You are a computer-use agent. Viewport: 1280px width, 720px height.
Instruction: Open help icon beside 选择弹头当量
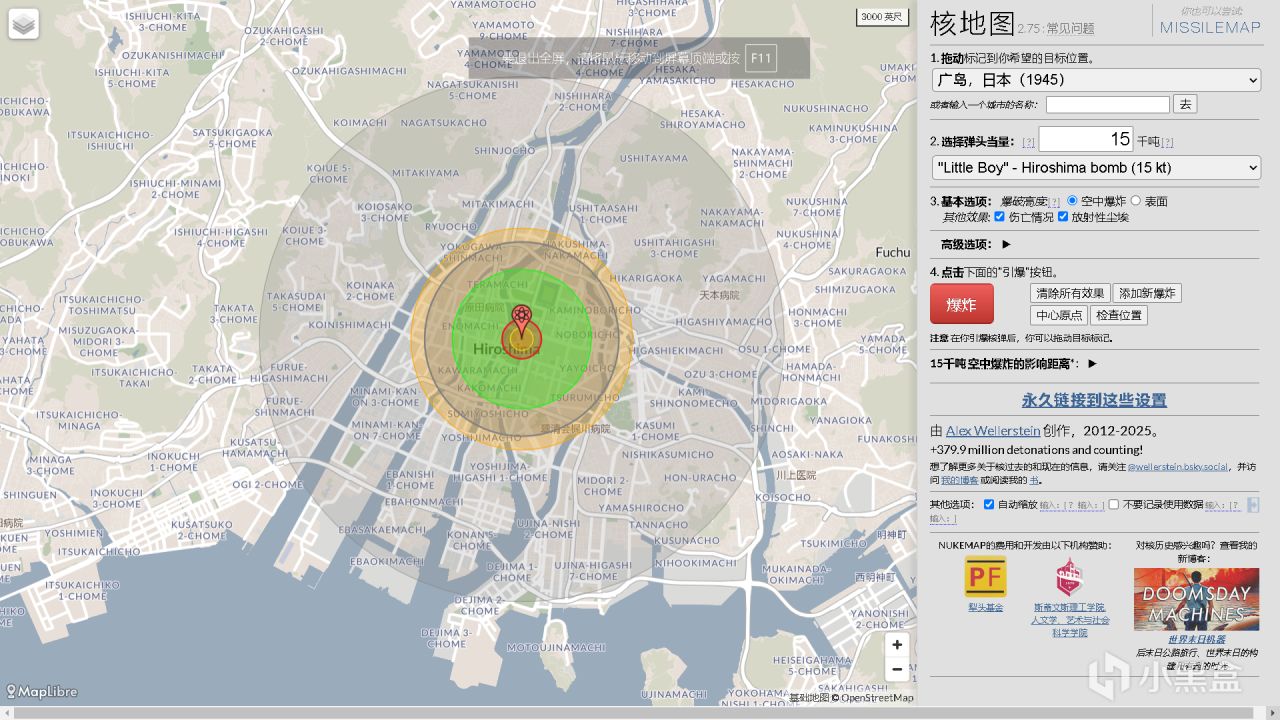coord(1028,143)
